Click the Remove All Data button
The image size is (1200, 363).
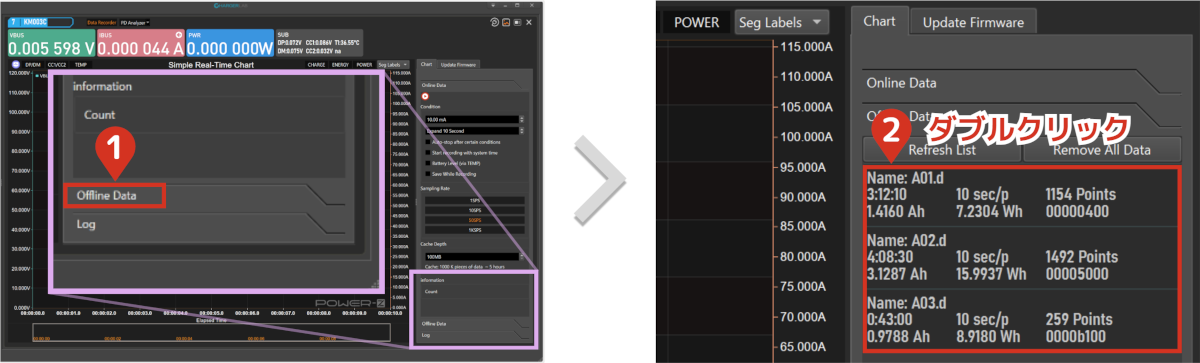click(x=1102, y=149)
